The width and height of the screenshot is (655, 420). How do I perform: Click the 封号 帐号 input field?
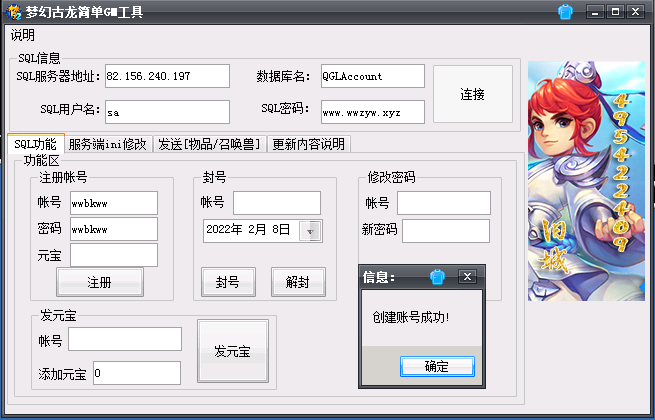[x=277, y=203]
